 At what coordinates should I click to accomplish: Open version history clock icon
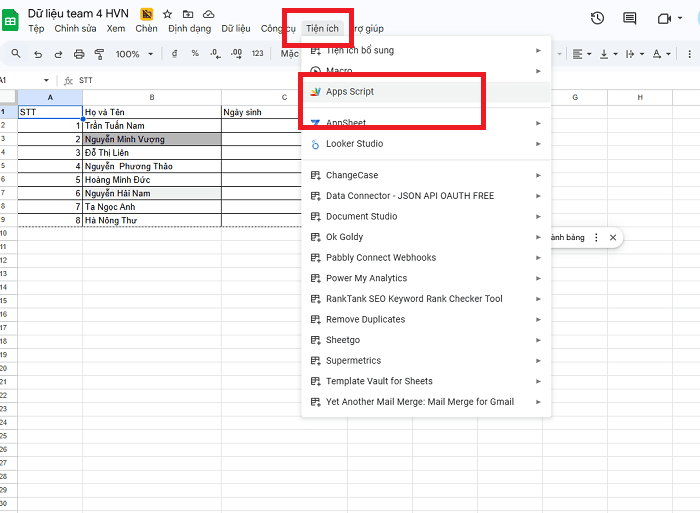(x=597, y=18)
